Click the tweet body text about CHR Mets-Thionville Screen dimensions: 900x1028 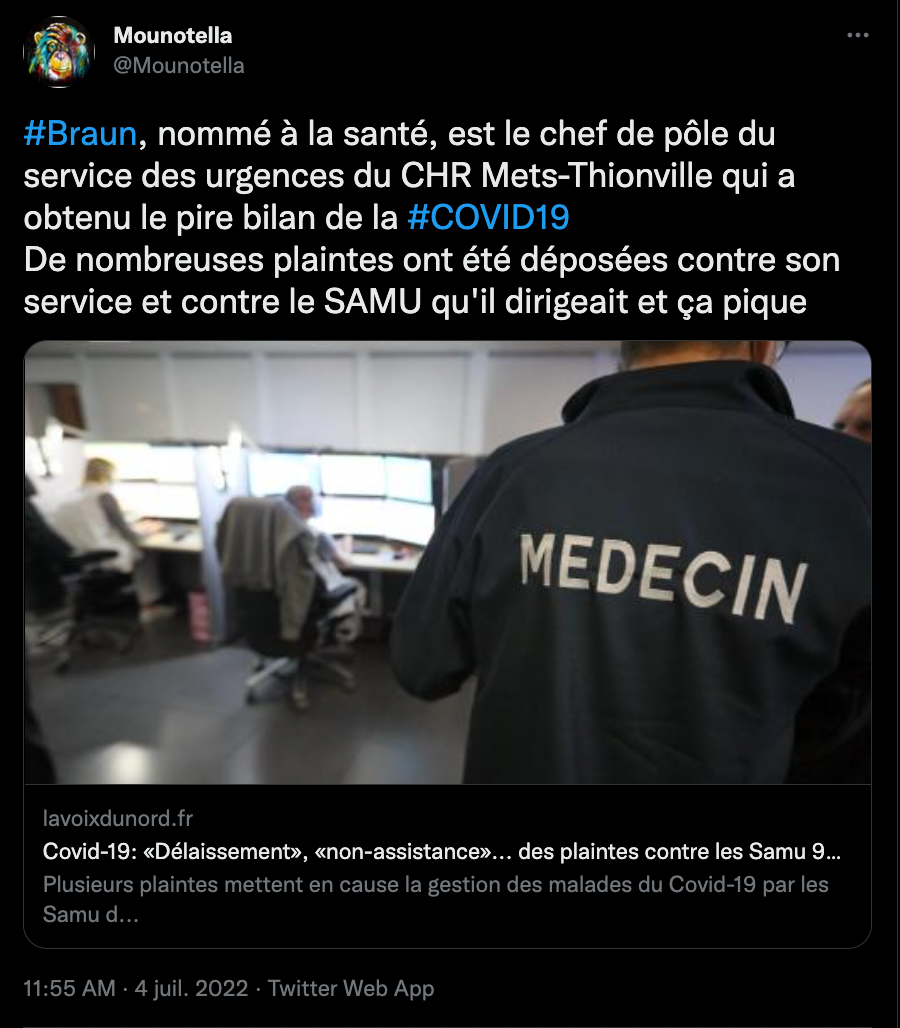coord(409,176)
